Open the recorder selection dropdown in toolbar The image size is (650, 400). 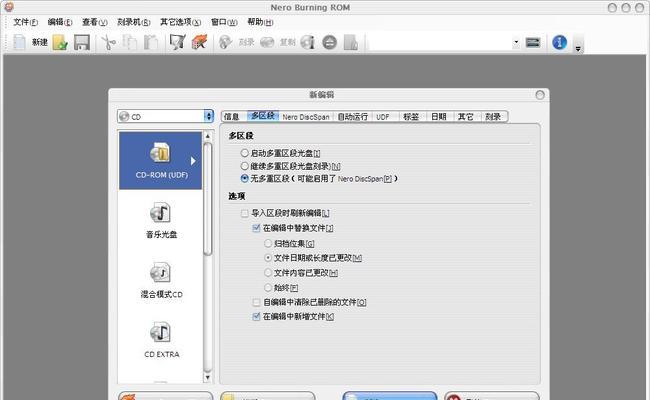[444, 42]
